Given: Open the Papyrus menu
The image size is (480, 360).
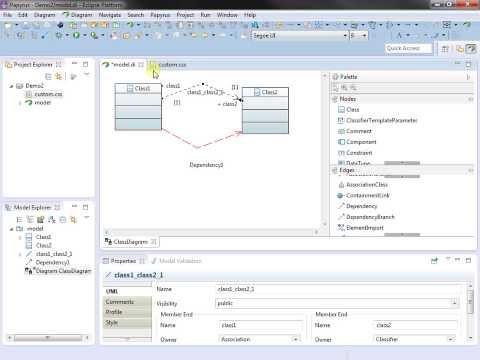Looking at the screenshot, I should (x=160, y=15).
